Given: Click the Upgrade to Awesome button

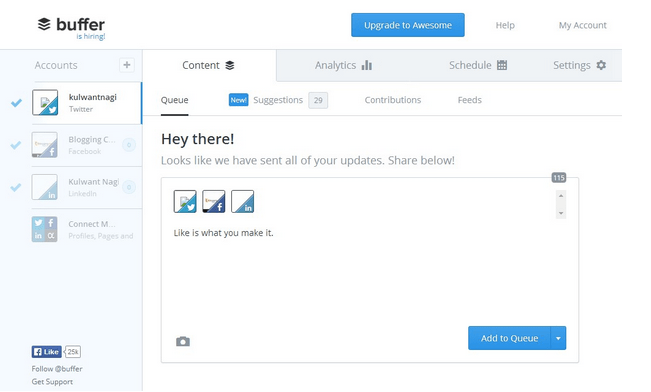Looking at the screenshot, I should (x=408, y=25).
